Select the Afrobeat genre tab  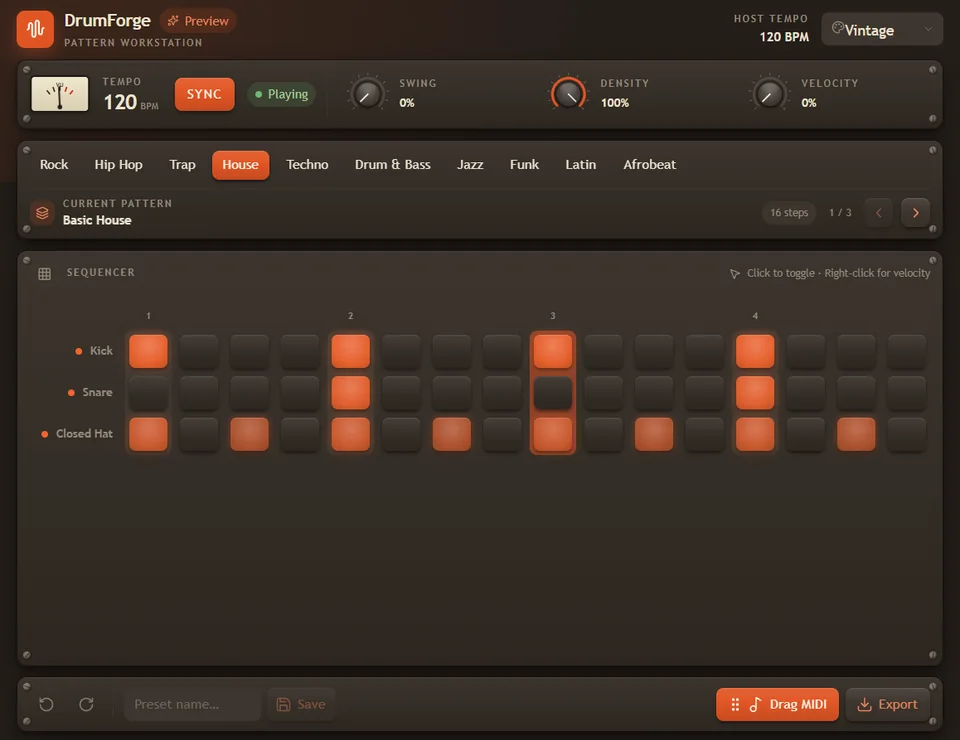(650, 165)
